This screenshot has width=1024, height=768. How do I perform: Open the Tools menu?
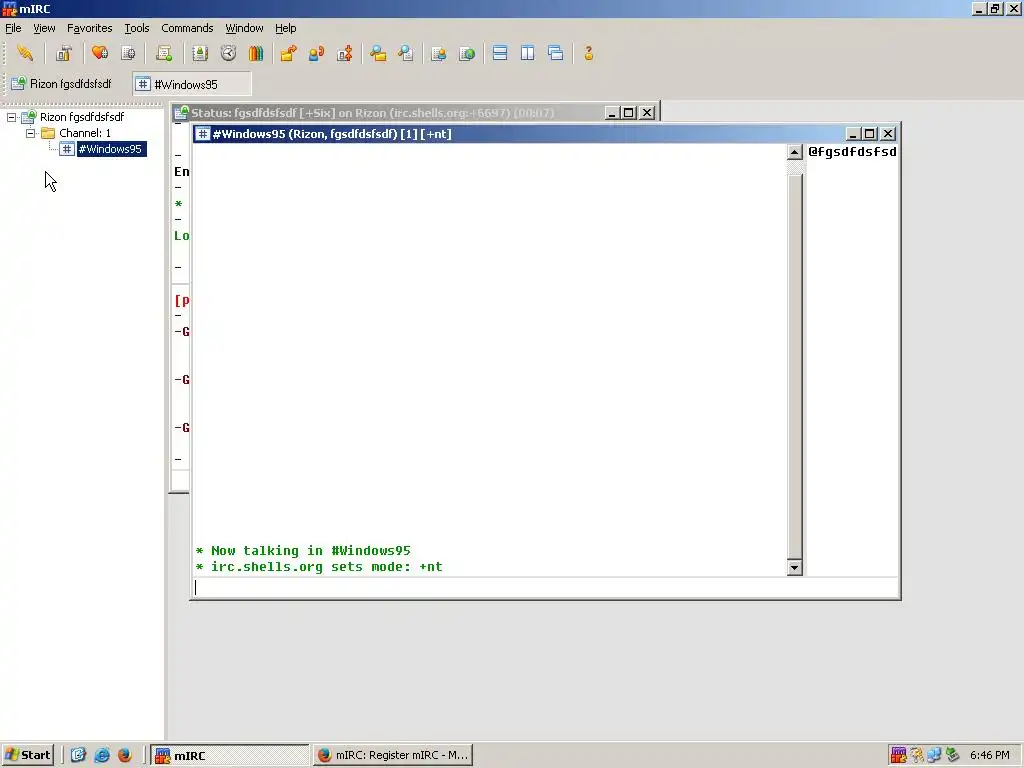point(136,28)
